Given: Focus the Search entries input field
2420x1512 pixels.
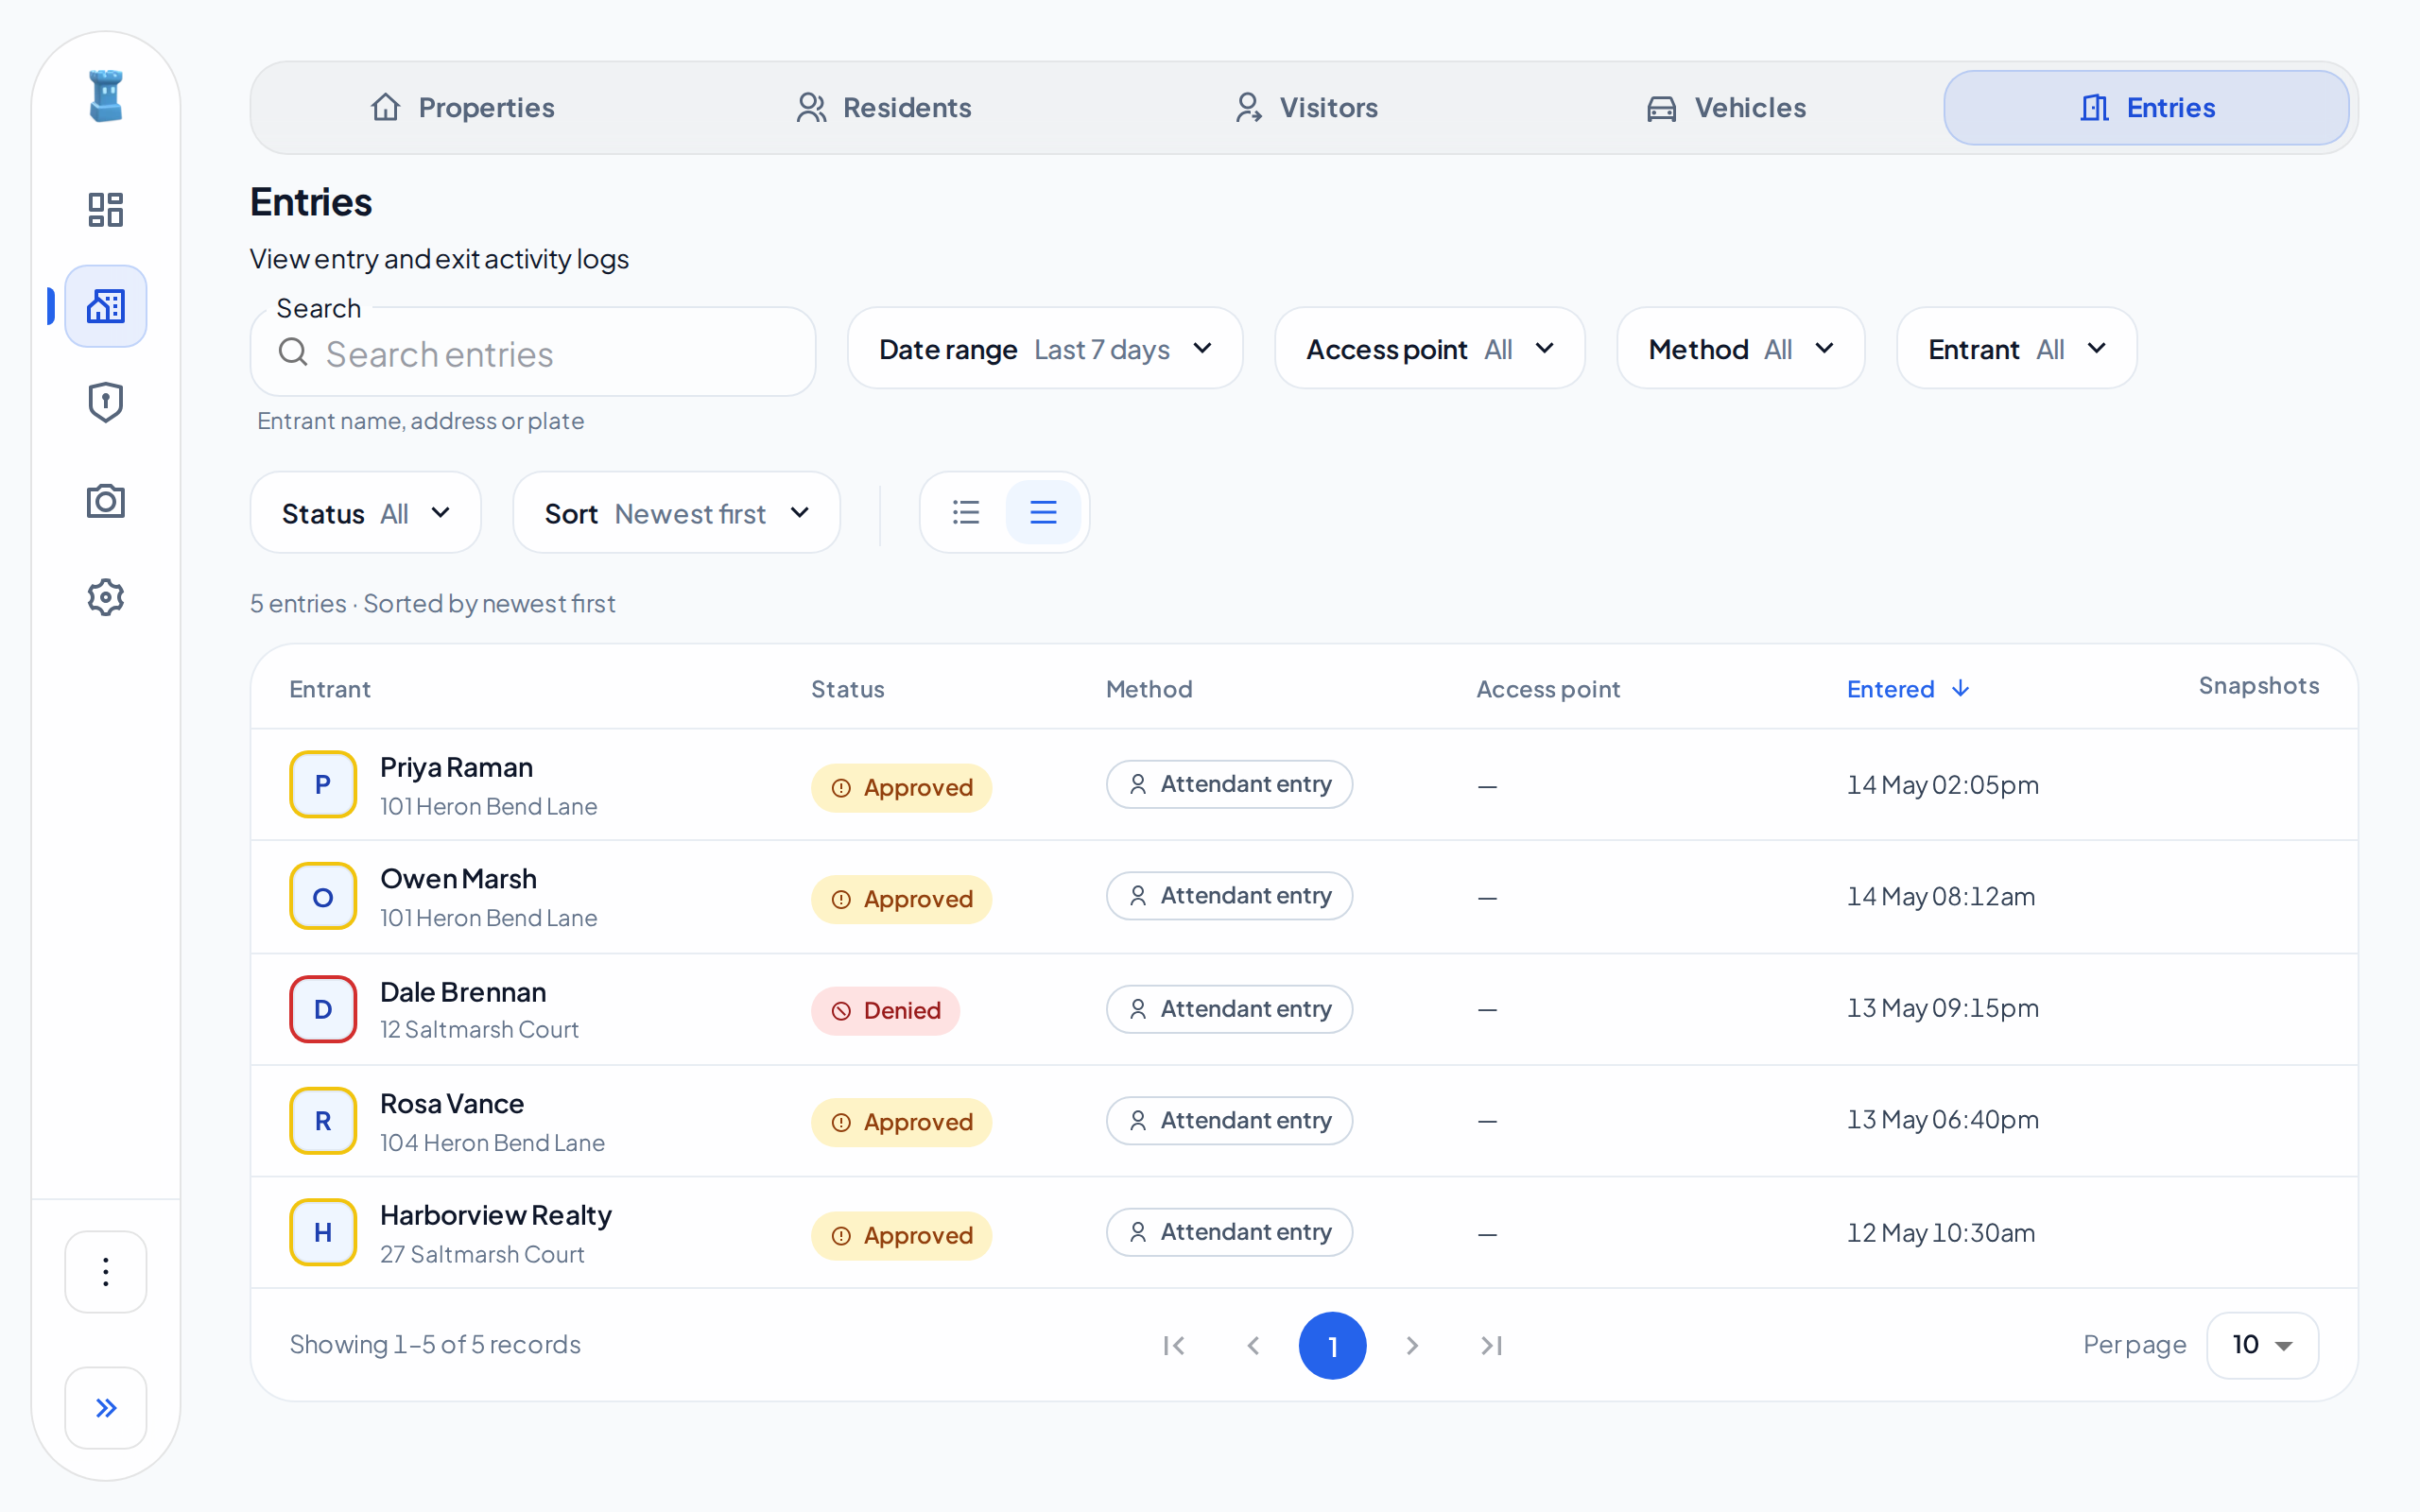Looking at the screenshot, I should click(533, 352).
